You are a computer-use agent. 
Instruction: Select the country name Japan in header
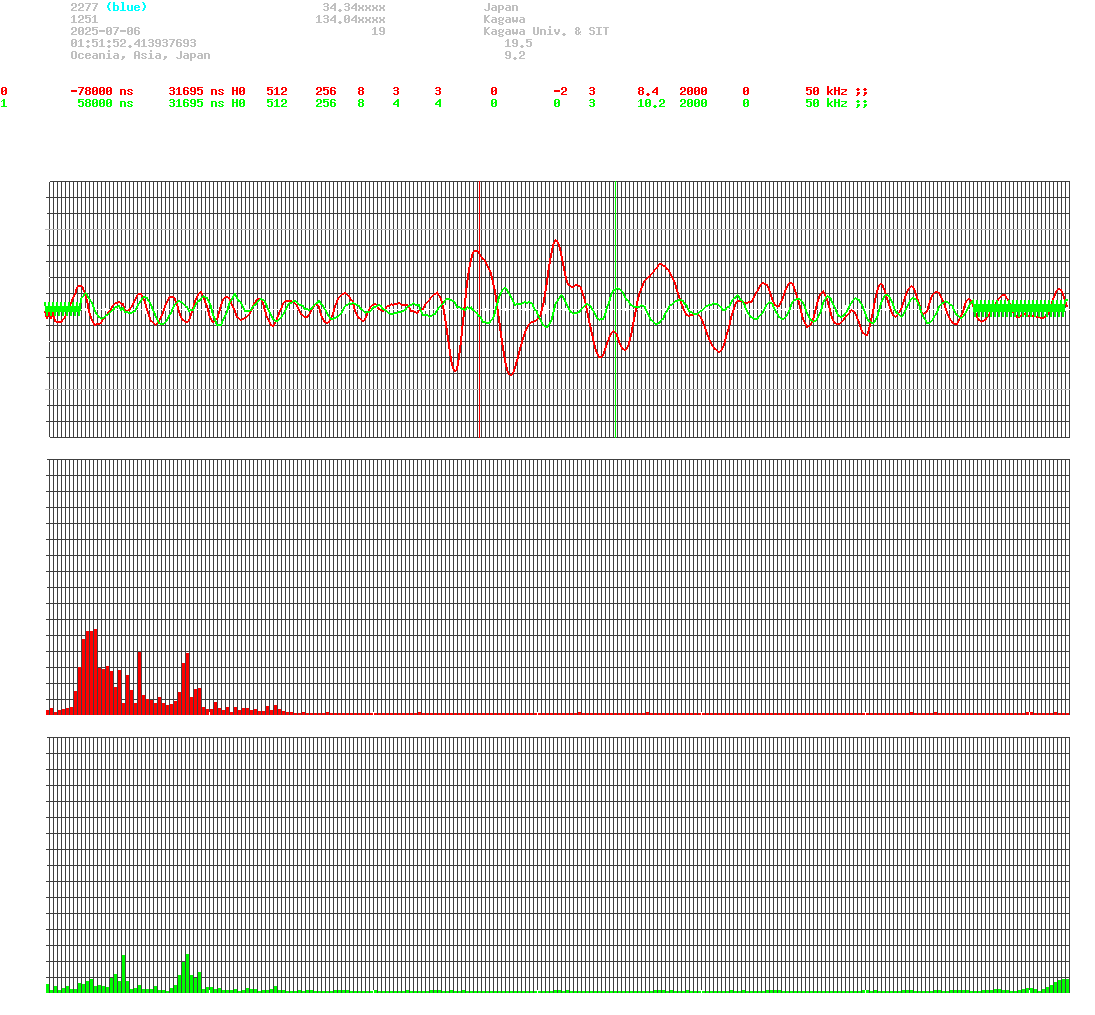pos(501,7)
